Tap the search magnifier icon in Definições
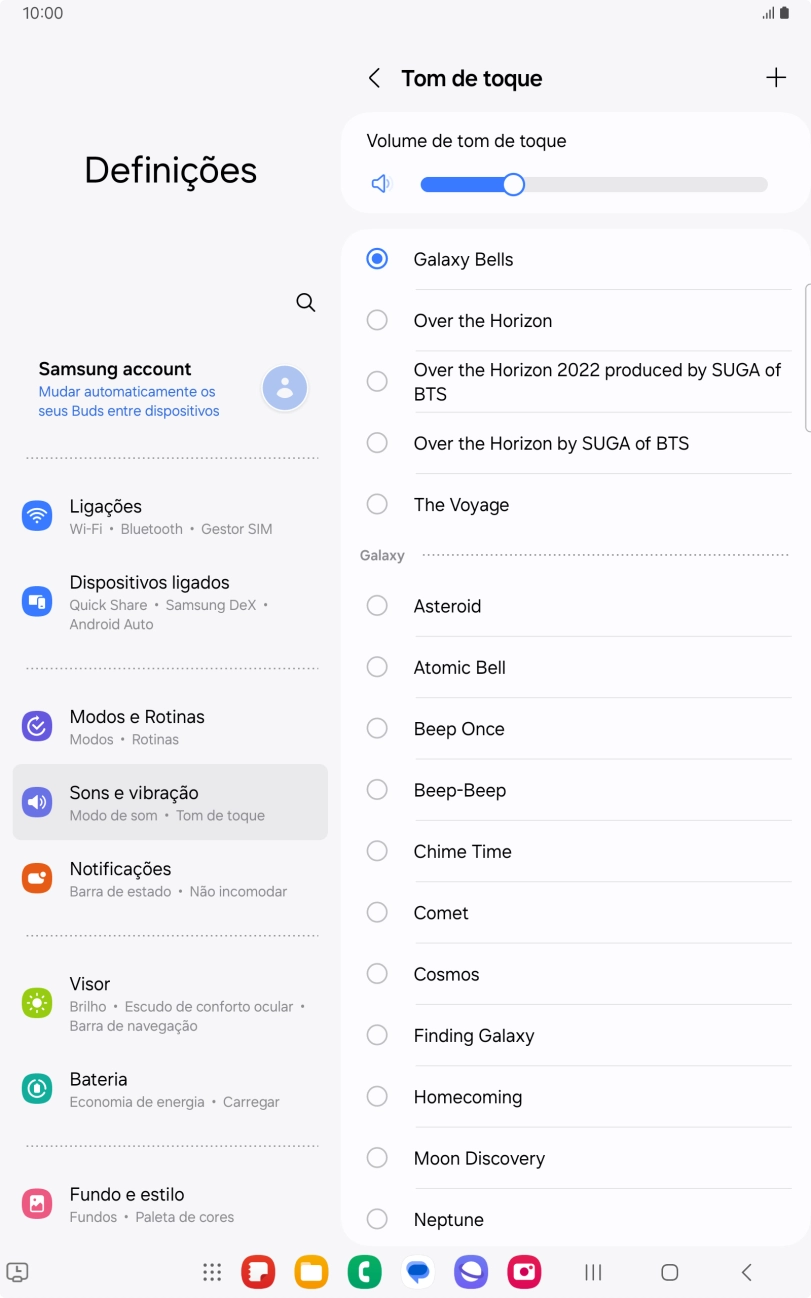811x1298 pixels. pos(306,302)
